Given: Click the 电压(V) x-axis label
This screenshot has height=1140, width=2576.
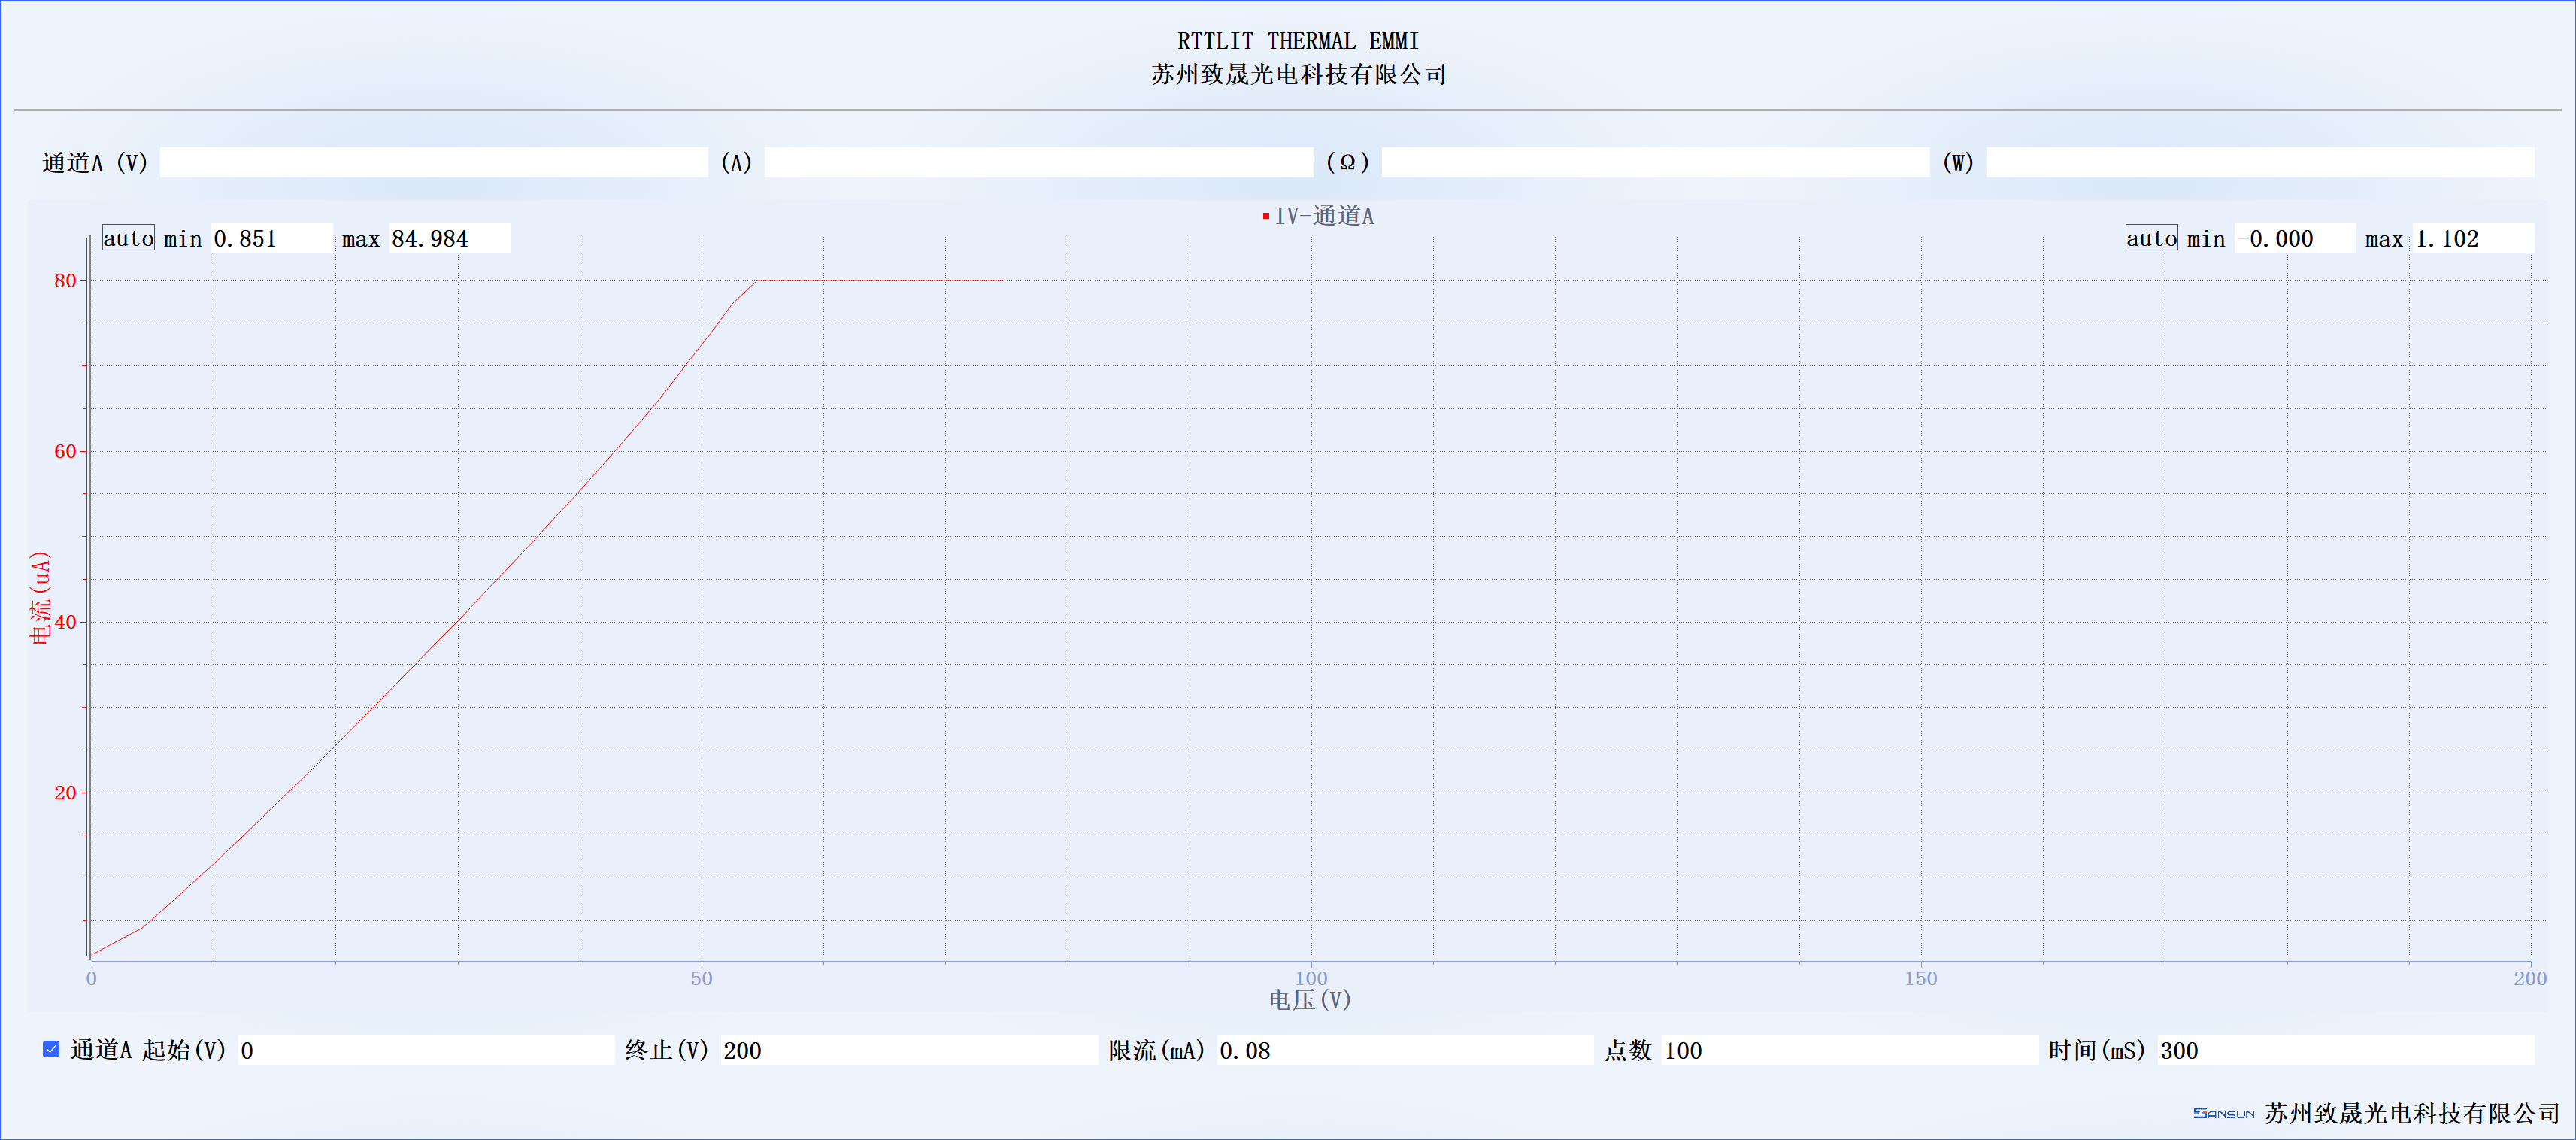Looking at the screenshot, I should 1310,999.
